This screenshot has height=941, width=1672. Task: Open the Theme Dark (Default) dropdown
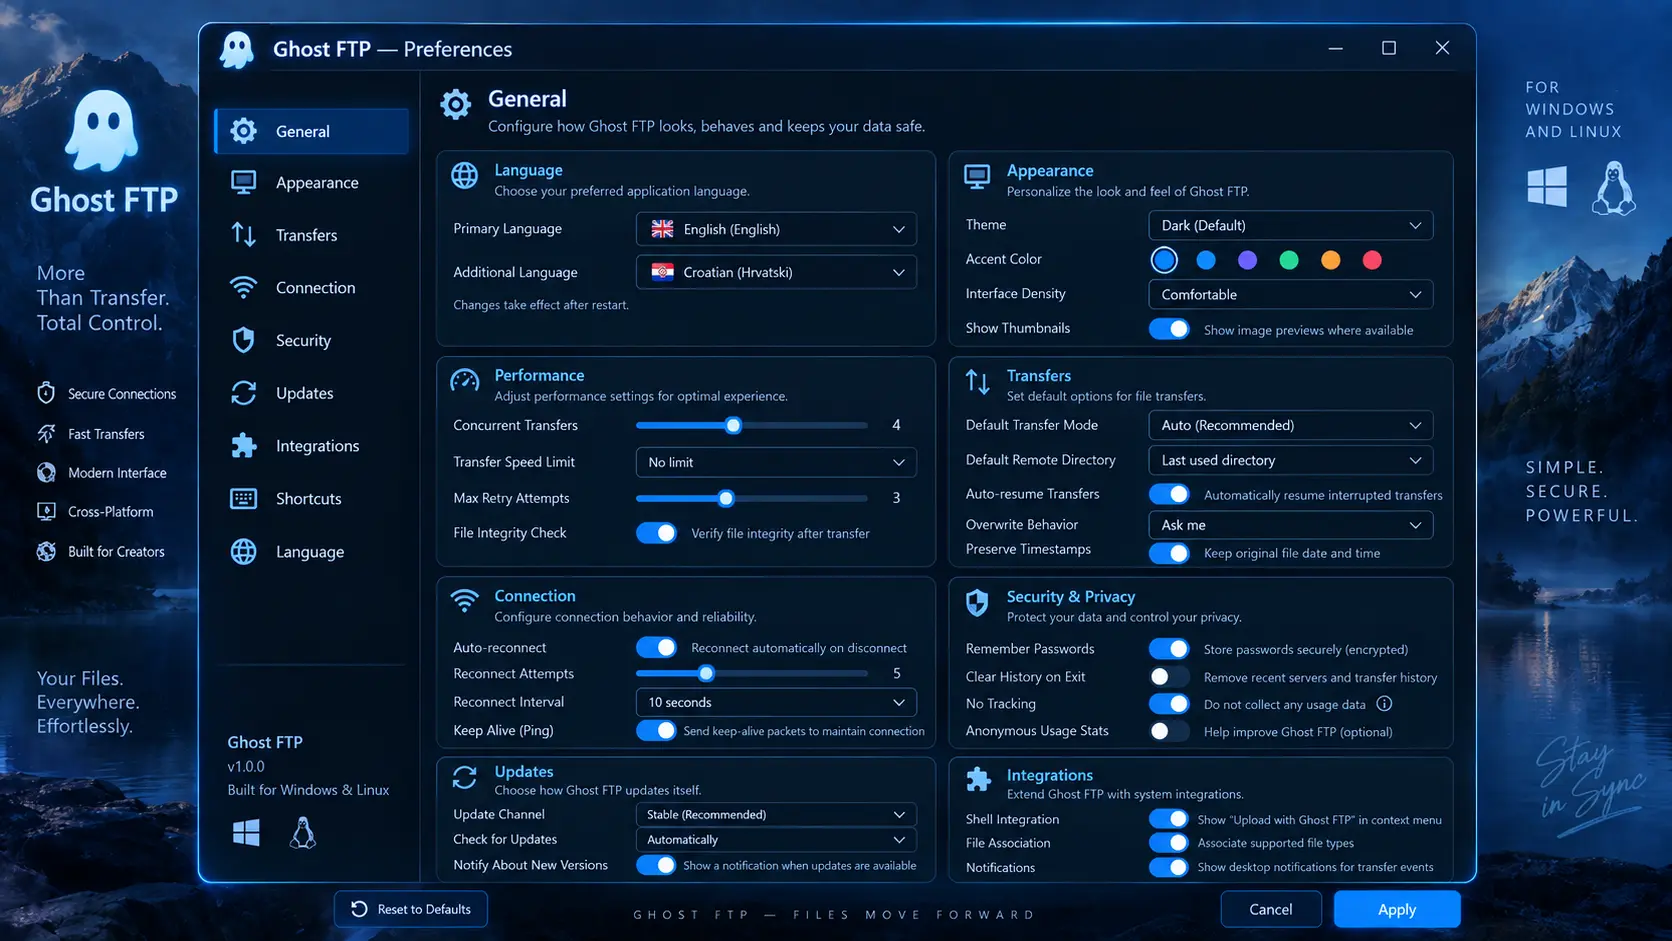coord(1291,225)
